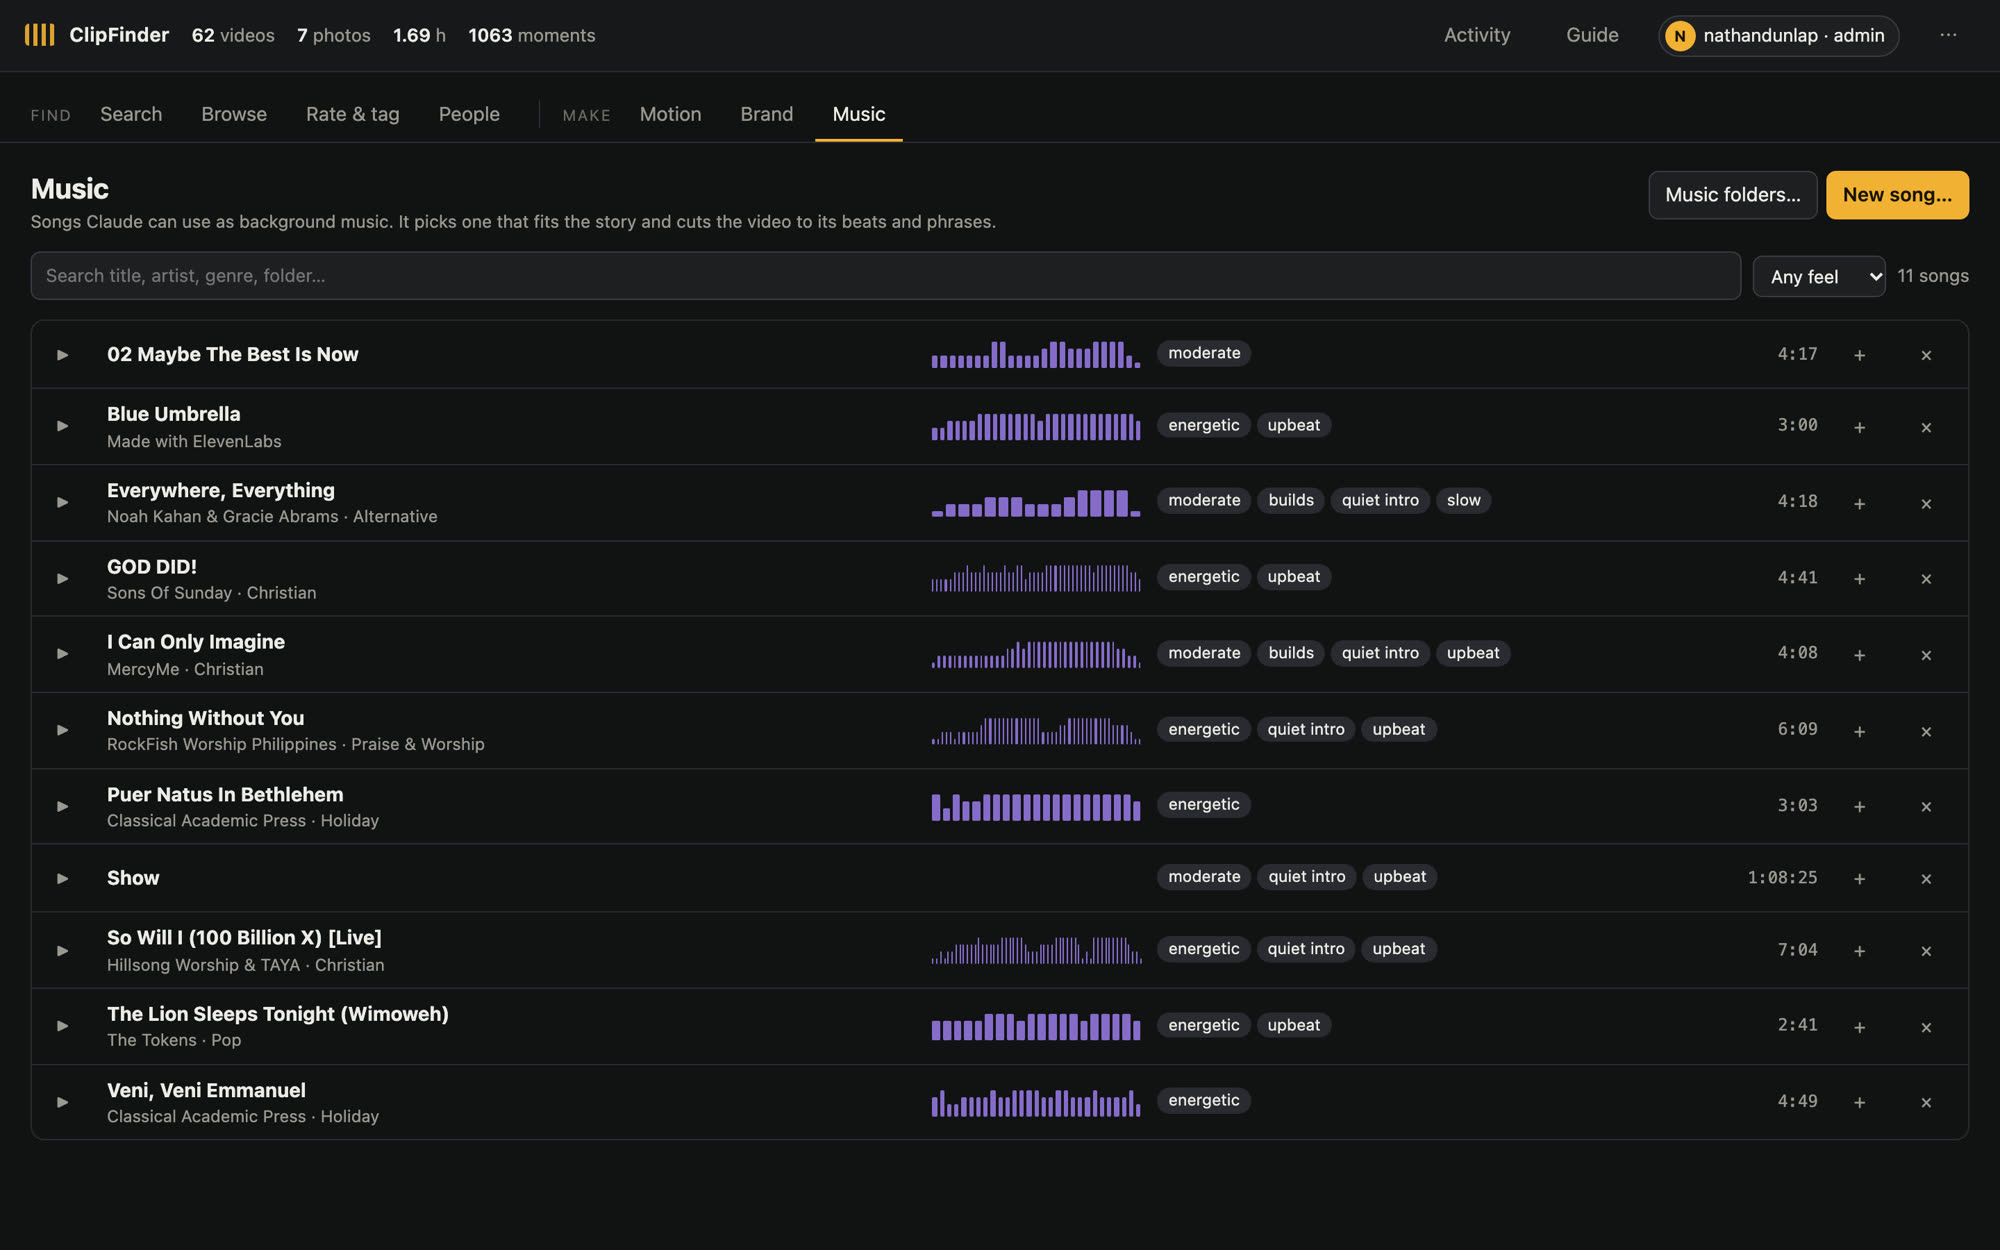Click the waveform of The Lion Sleeps Tonight
This screenshot has width=2000, height=1250.
pyautogui.click(x=1036, y=1026)
